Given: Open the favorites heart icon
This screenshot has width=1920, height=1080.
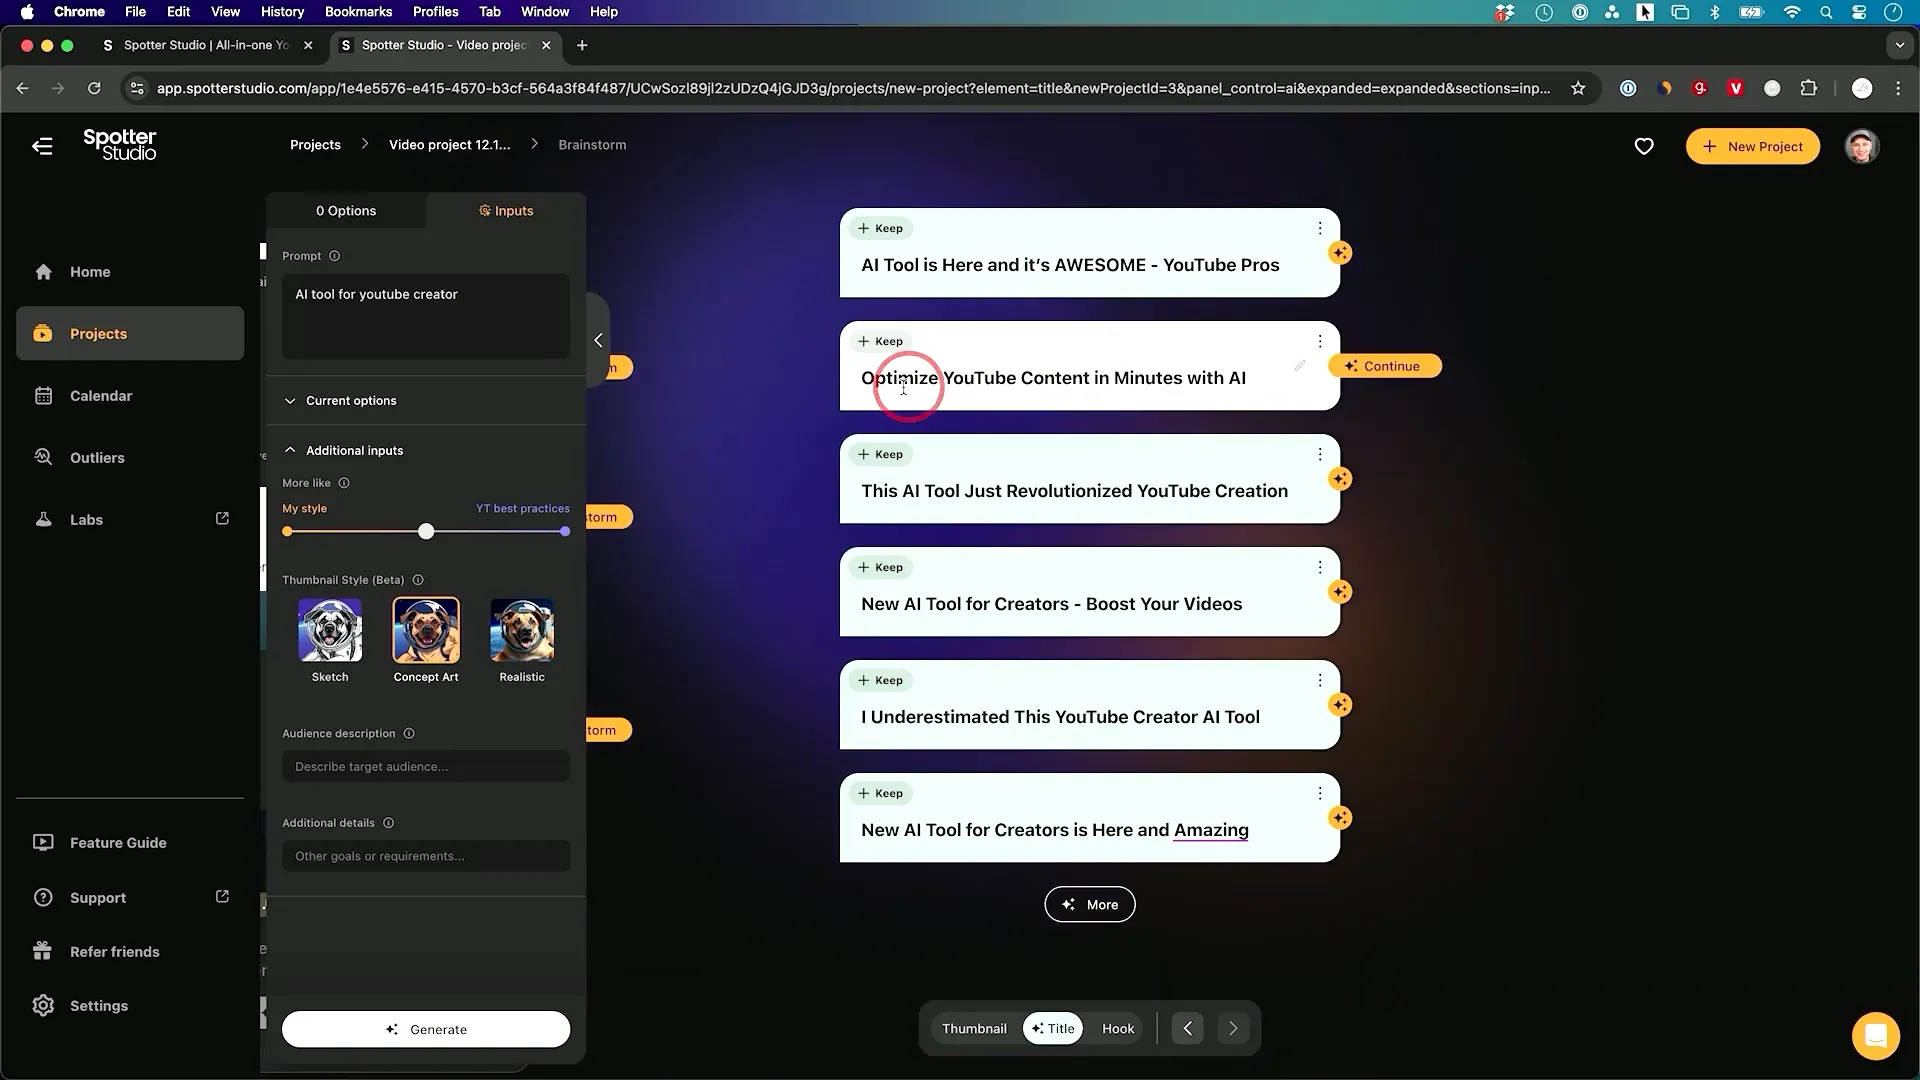Looking at the screenshot, I should tap(1644, 146).
